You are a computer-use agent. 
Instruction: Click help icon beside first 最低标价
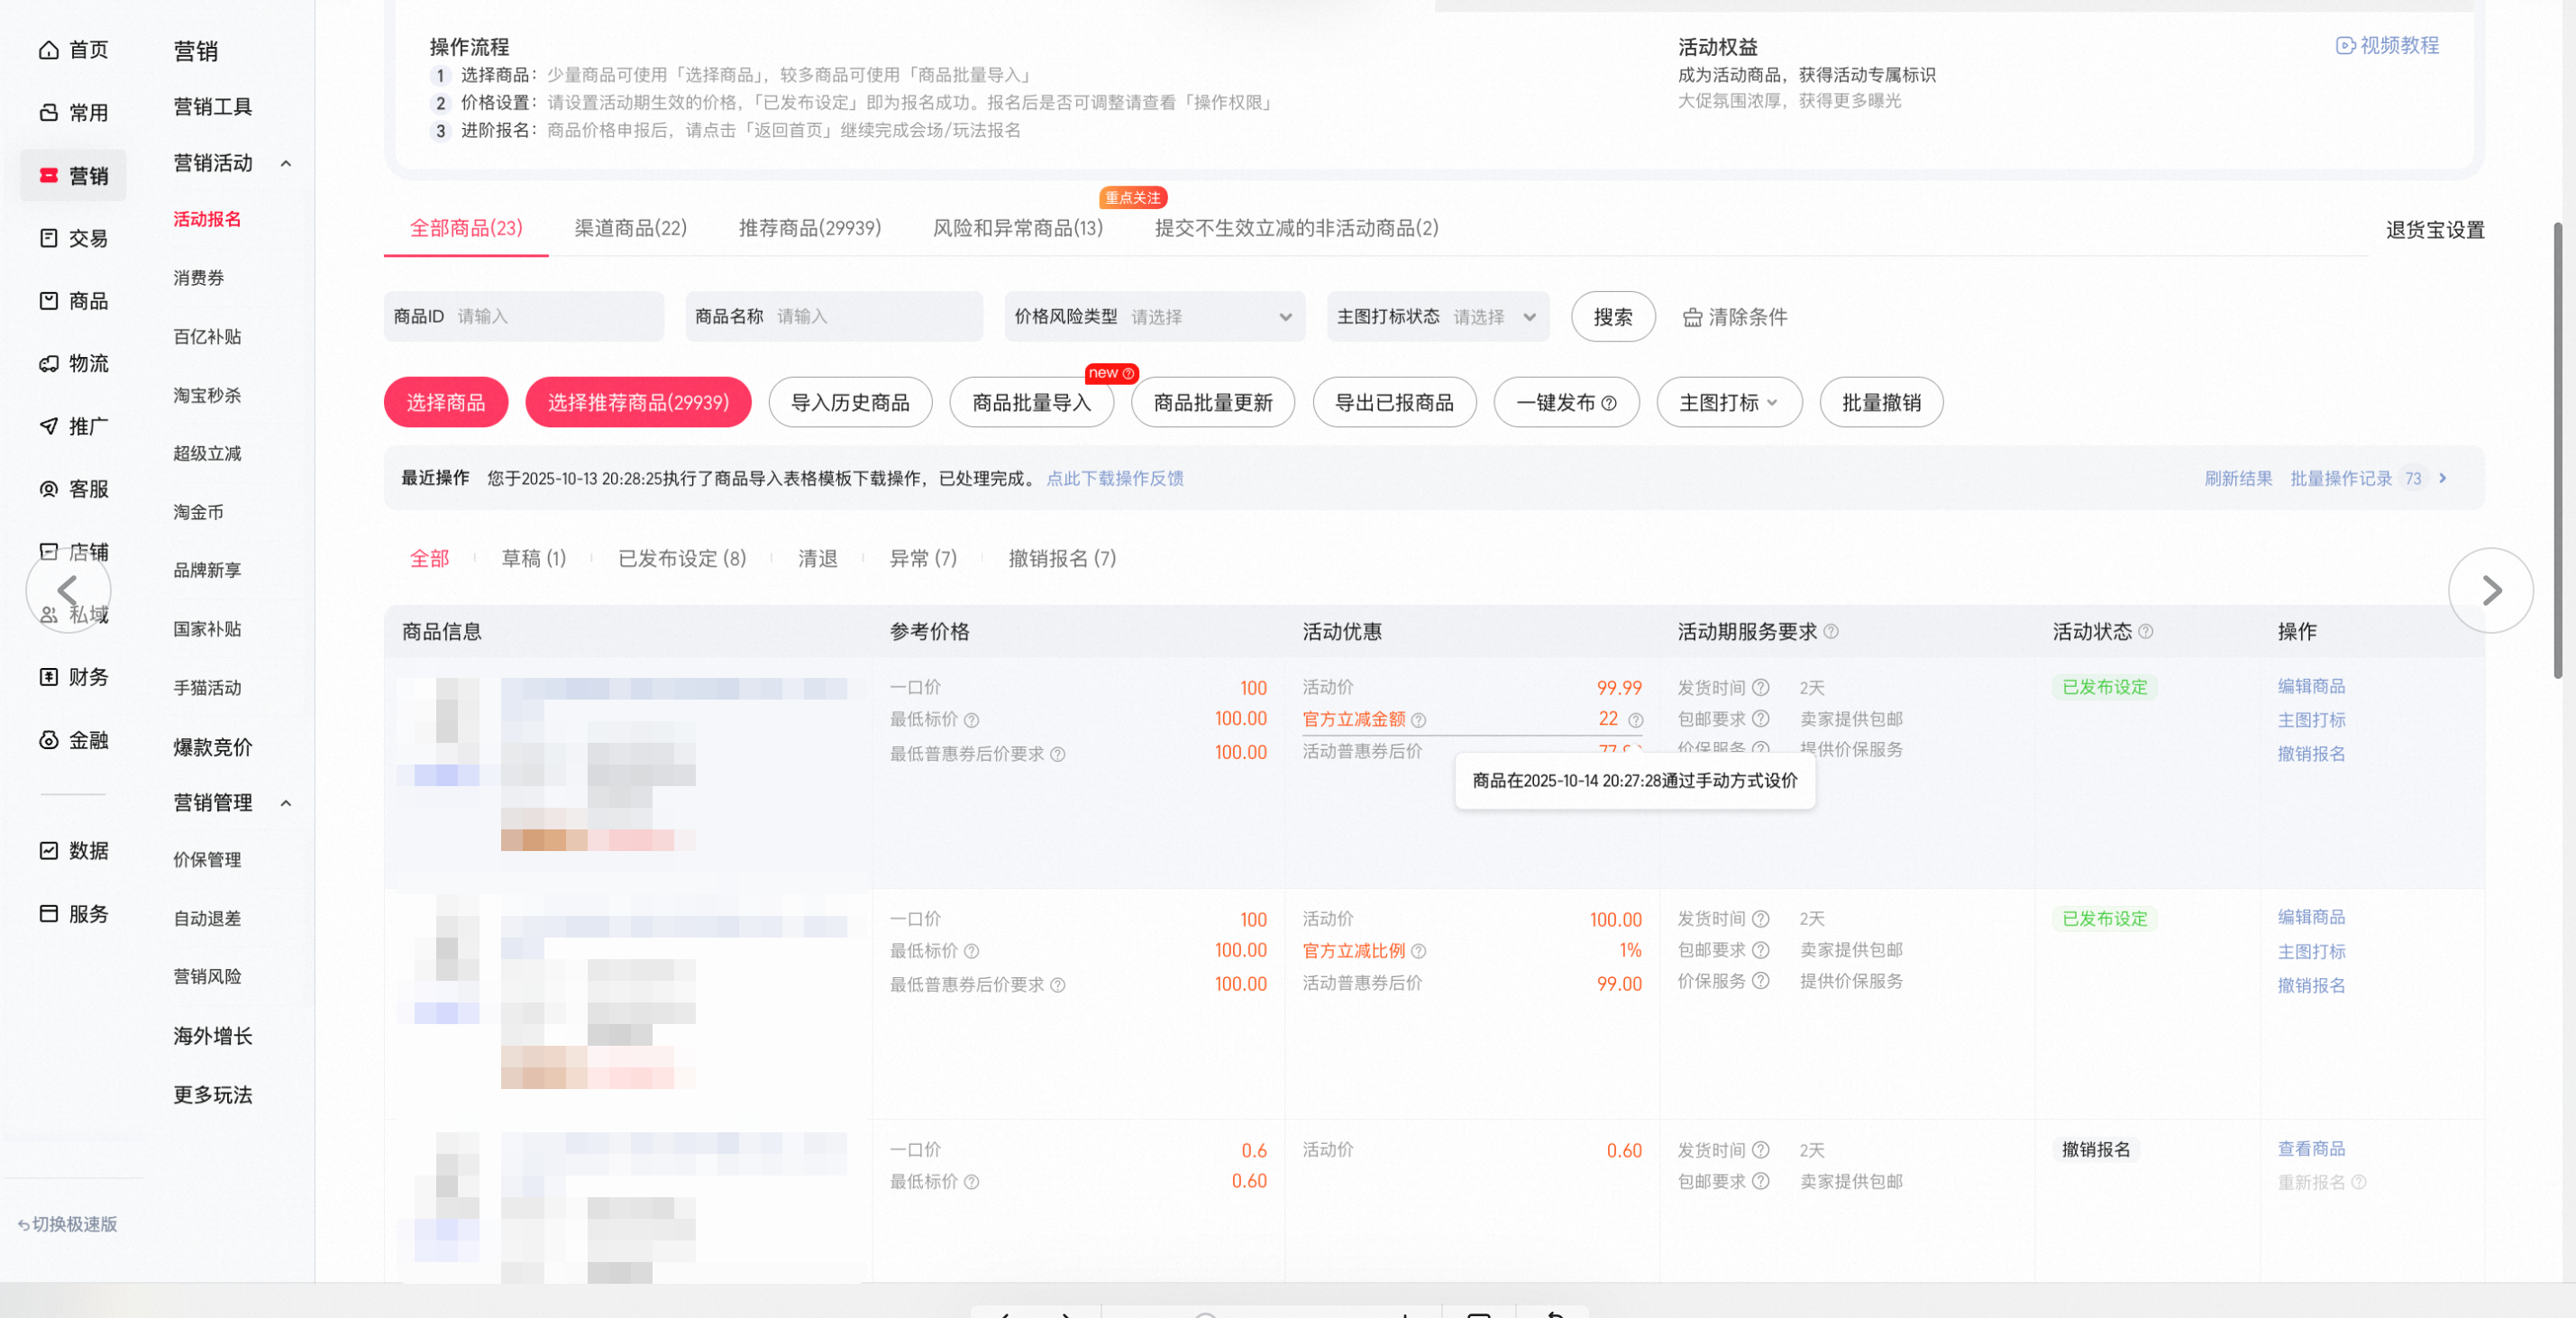971,721
